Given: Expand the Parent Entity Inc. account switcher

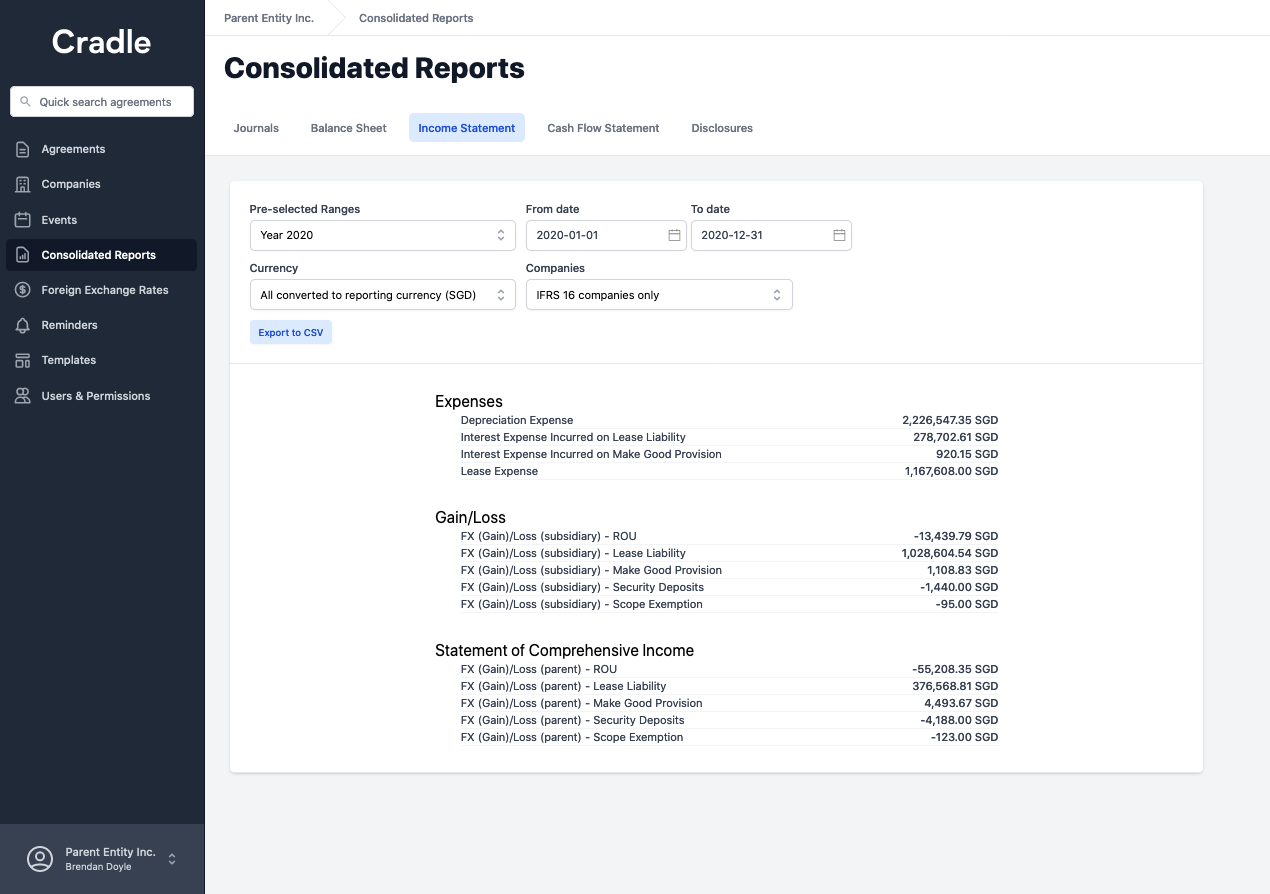Looking at the screenshot, I should pos(102,859).
